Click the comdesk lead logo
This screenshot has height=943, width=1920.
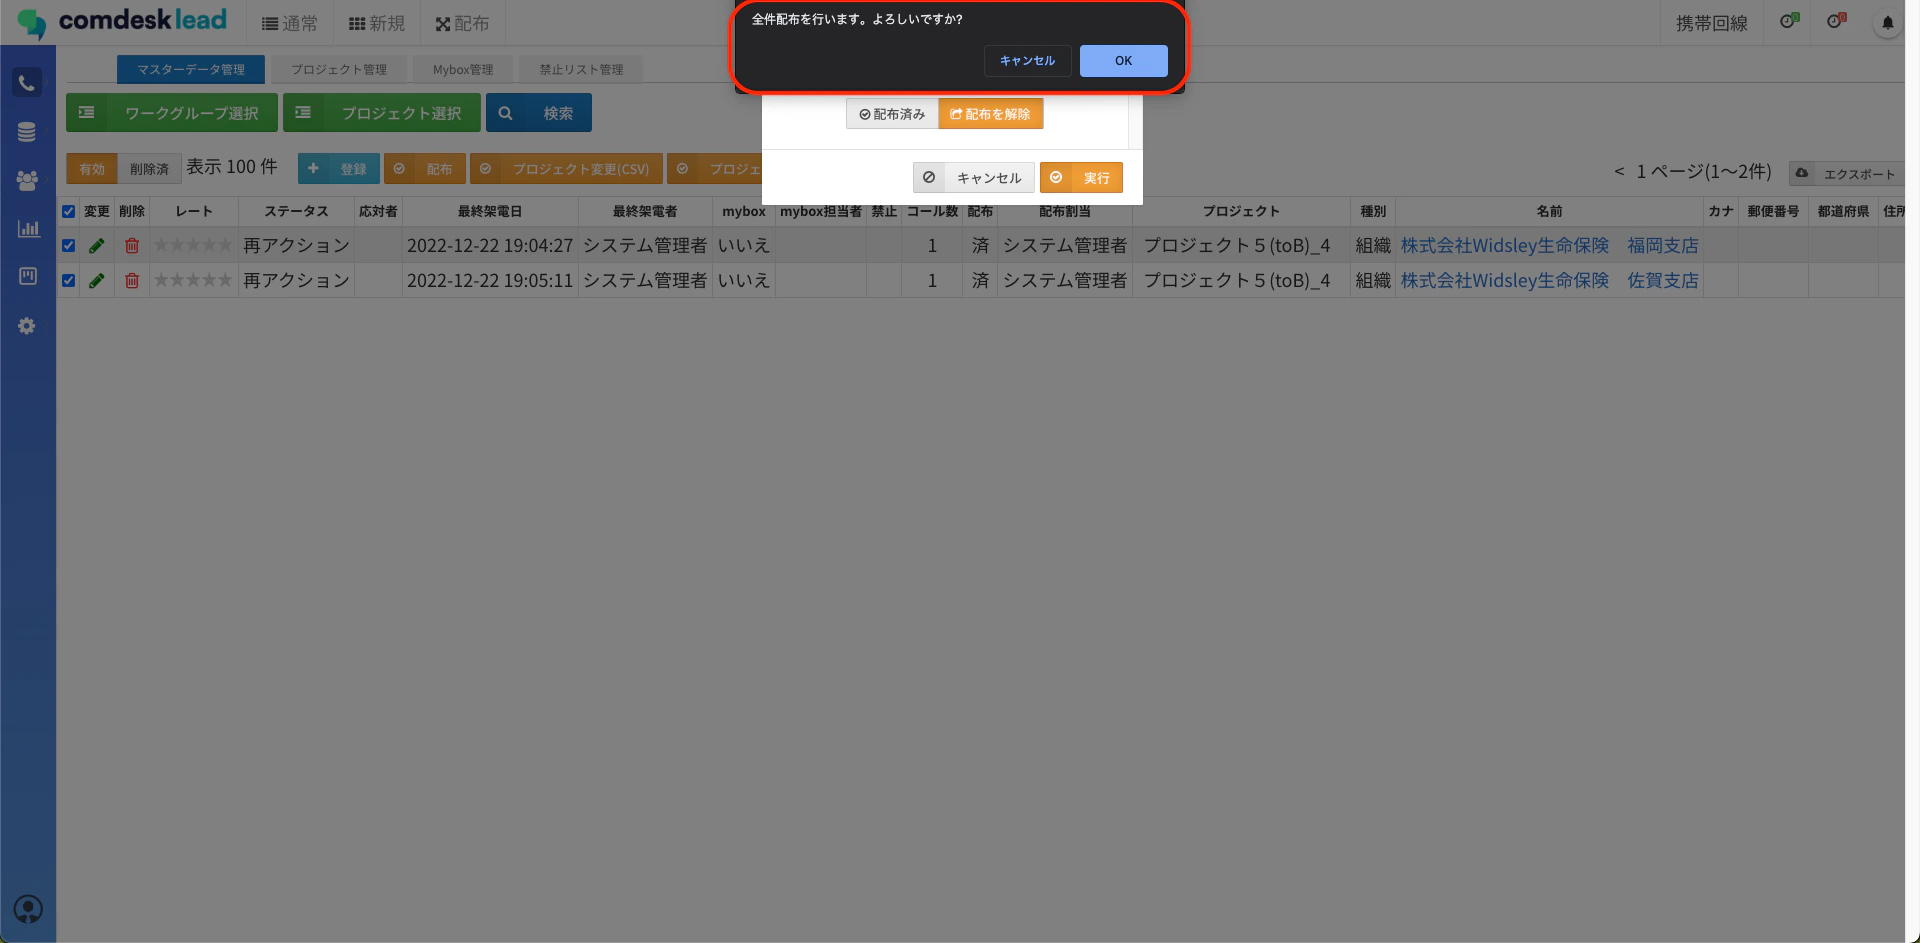click(x=122, y=22)
